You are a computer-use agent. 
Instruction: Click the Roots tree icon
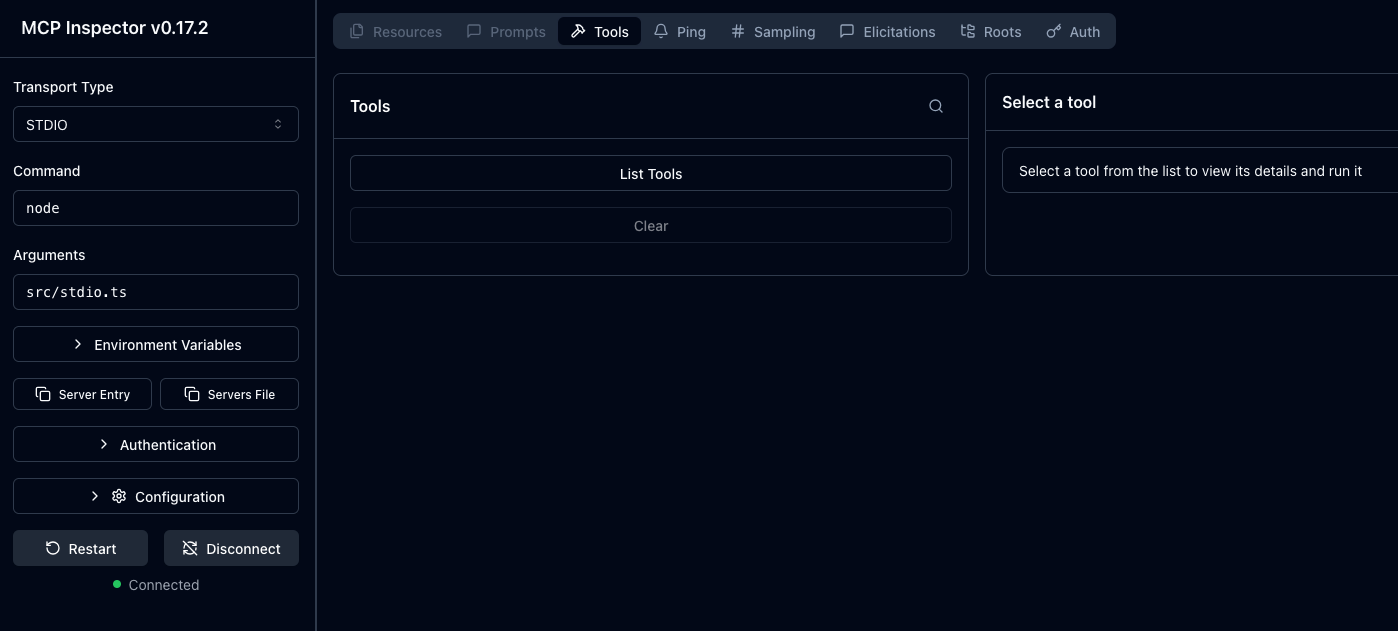(967, 31)
